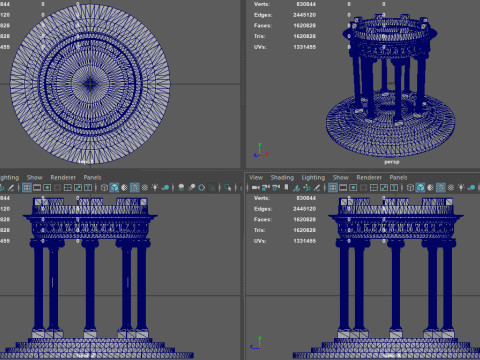480x360 pixels.
Task: Open Renderer menu of bottom-left panel
Action: 63,177
